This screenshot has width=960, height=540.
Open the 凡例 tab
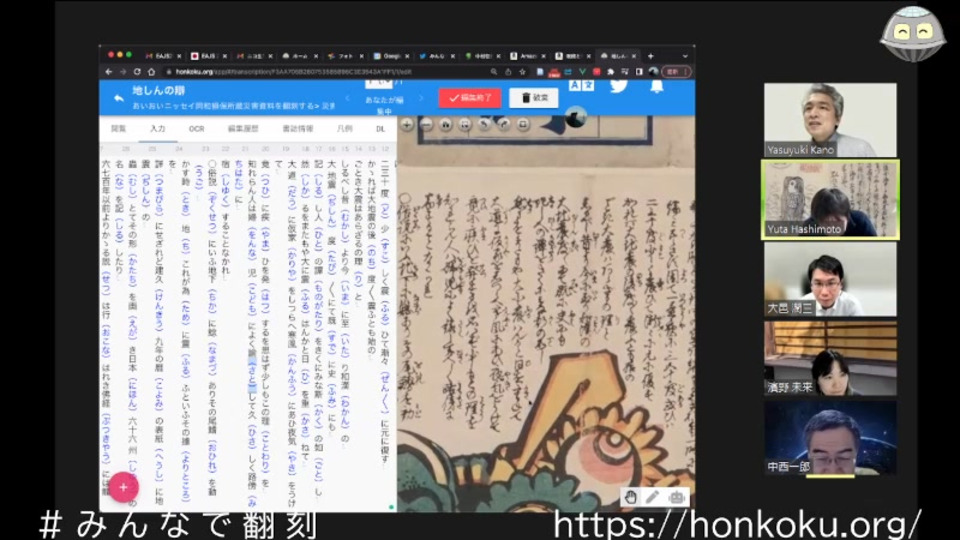click(345, 129)
